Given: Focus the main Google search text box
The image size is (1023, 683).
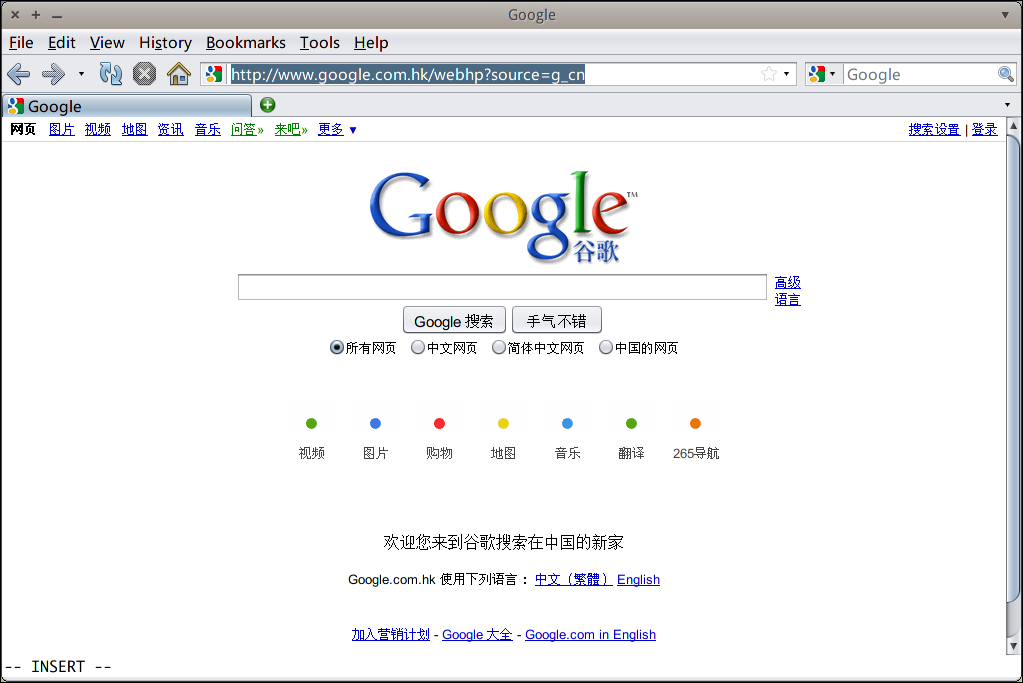Looking at the screenshot, I should (x=502, y=287).
